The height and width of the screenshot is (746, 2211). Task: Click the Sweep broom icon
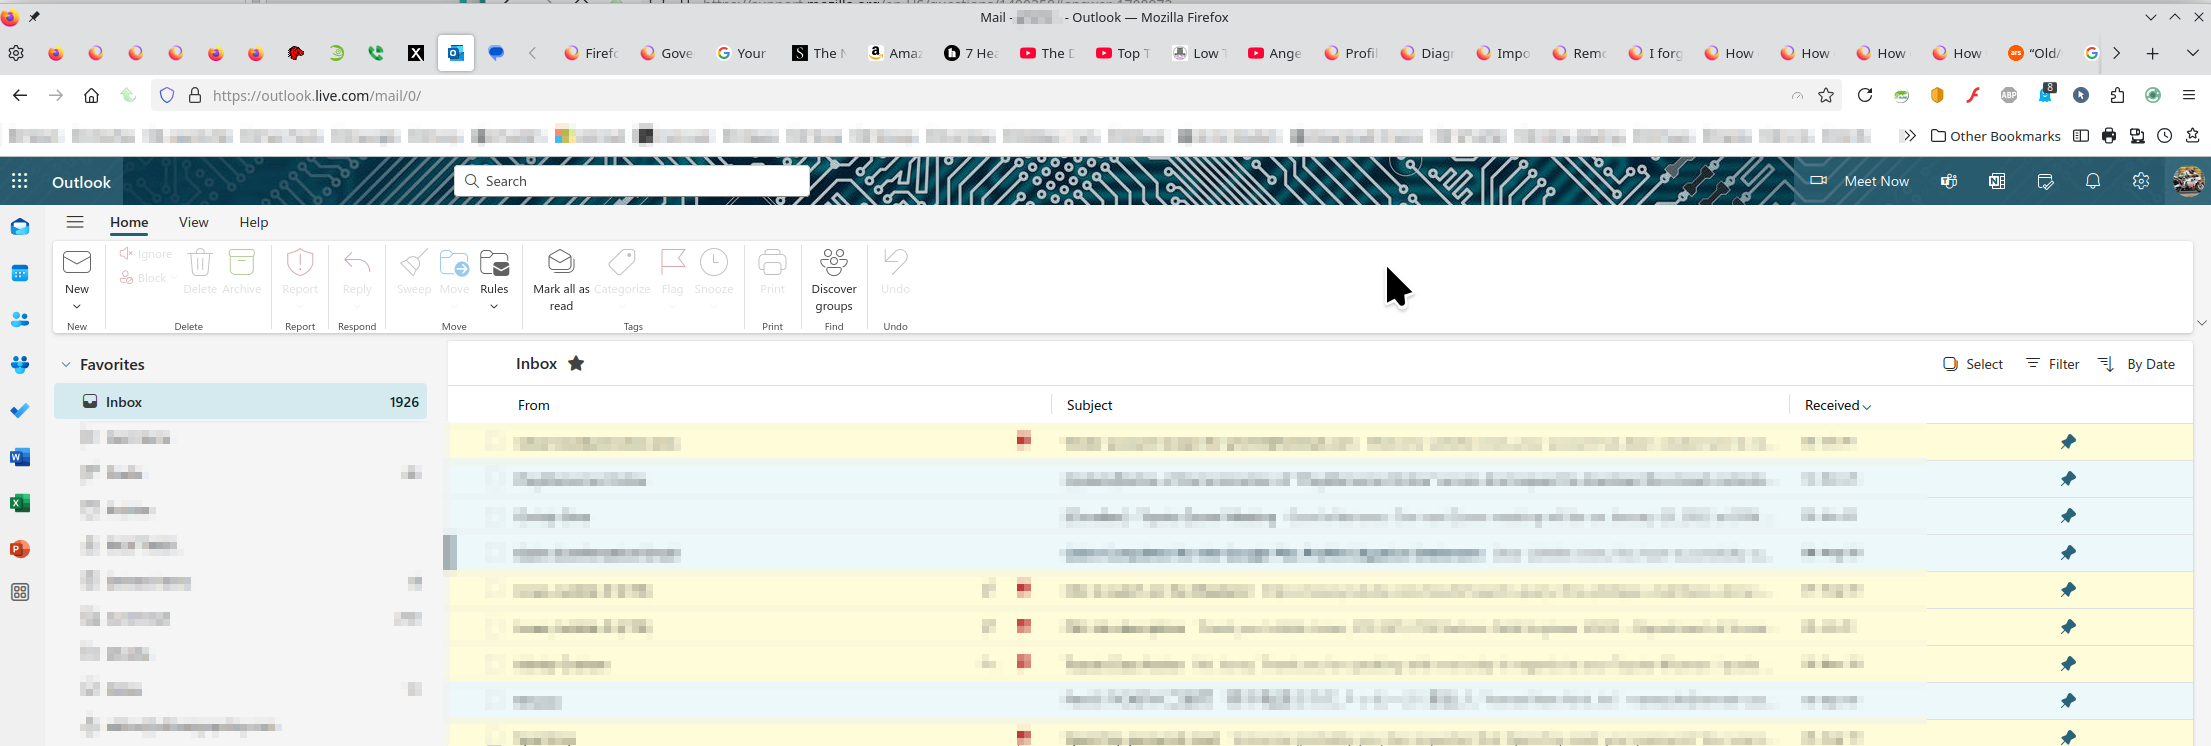tap(413, 262)
